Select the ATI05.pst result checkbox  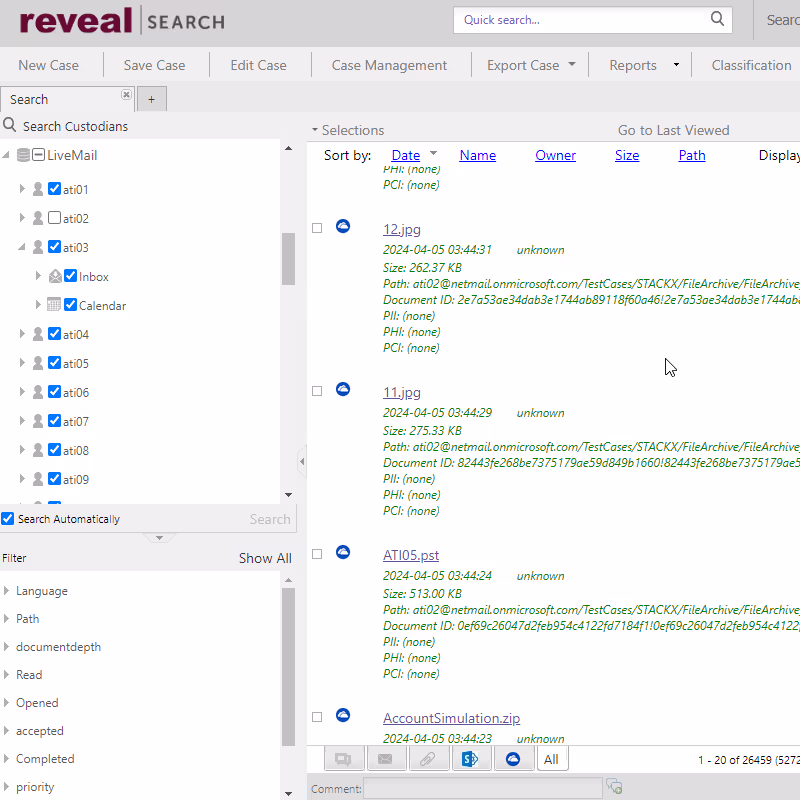coord(317,554)
